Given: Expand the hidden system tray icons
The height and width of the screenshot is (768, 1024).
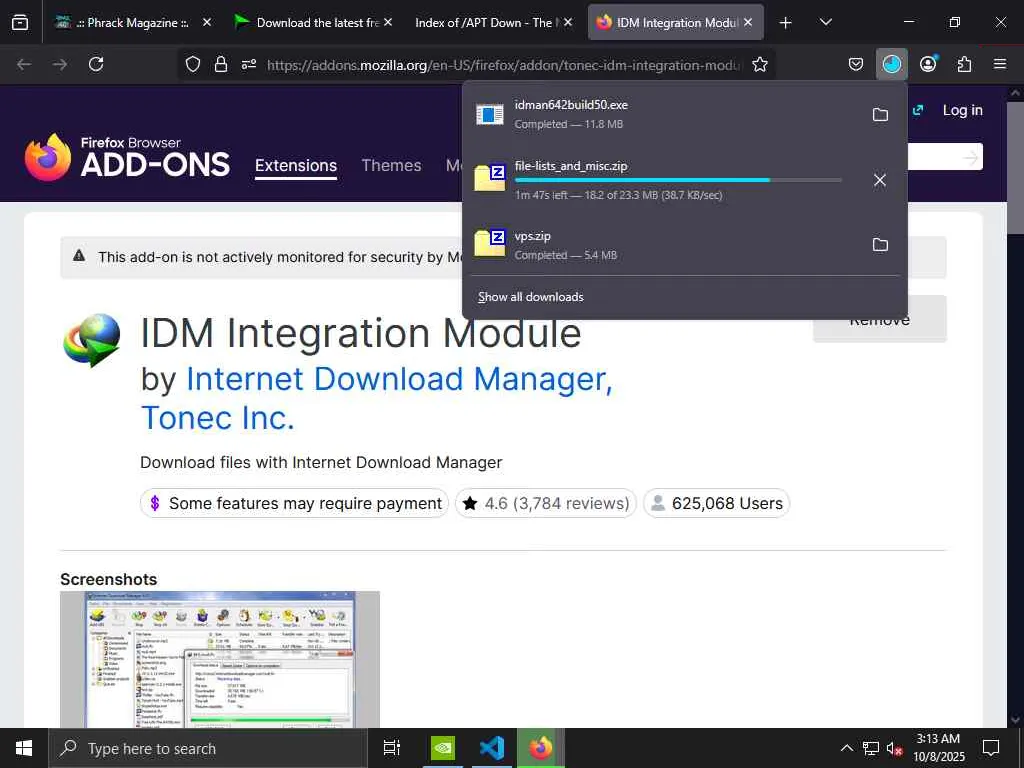Looking at the screenshot, I should tap(846, 748).
